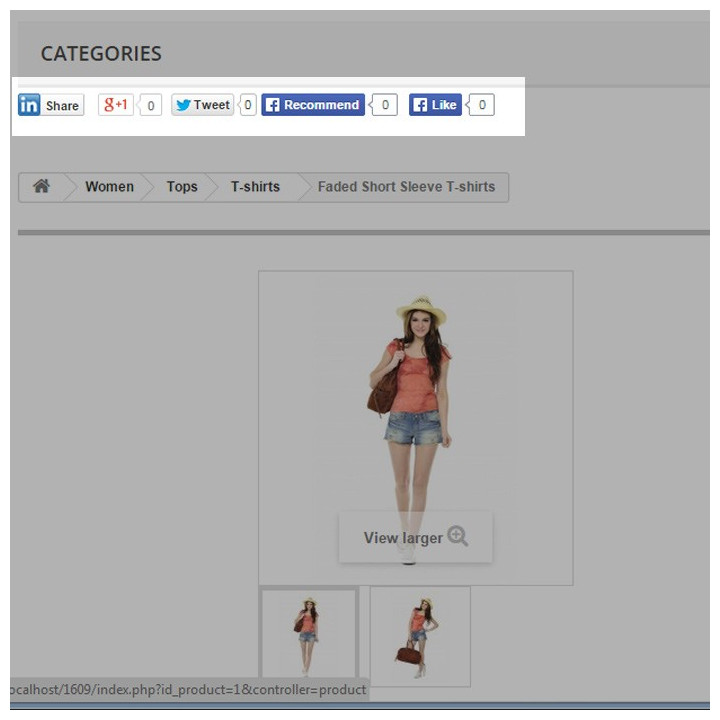Go to home via breadcrumb house icon
This screenshot has height=720, width=720.
click(41, 186)
